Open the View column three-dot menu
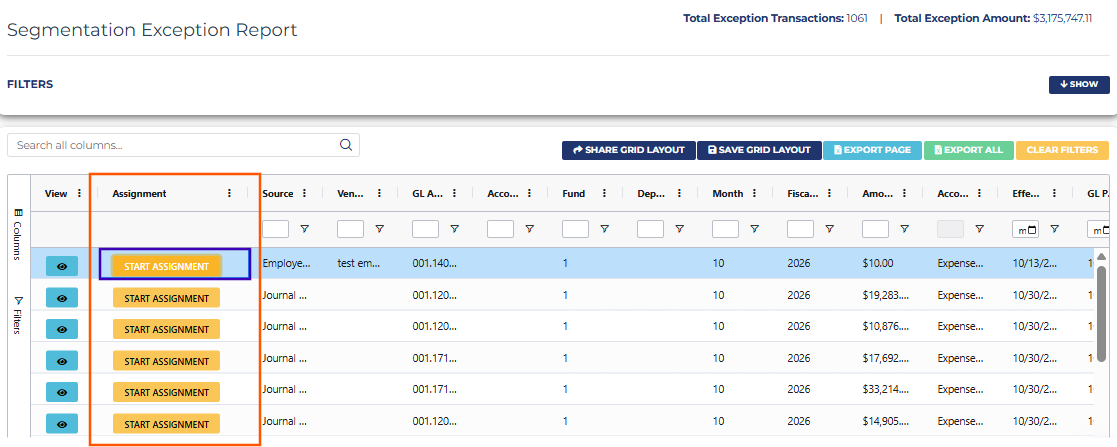Image resolution: width=1117 pixels, height=447 pixels. click(79, 193)
